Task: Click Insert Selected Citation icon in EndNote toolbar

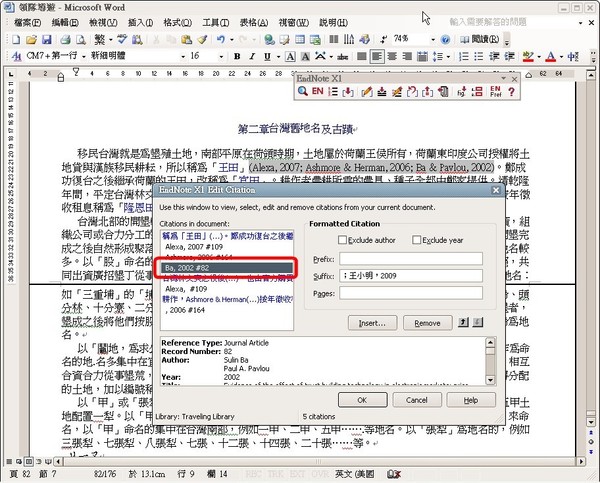Action: [348, 91]
